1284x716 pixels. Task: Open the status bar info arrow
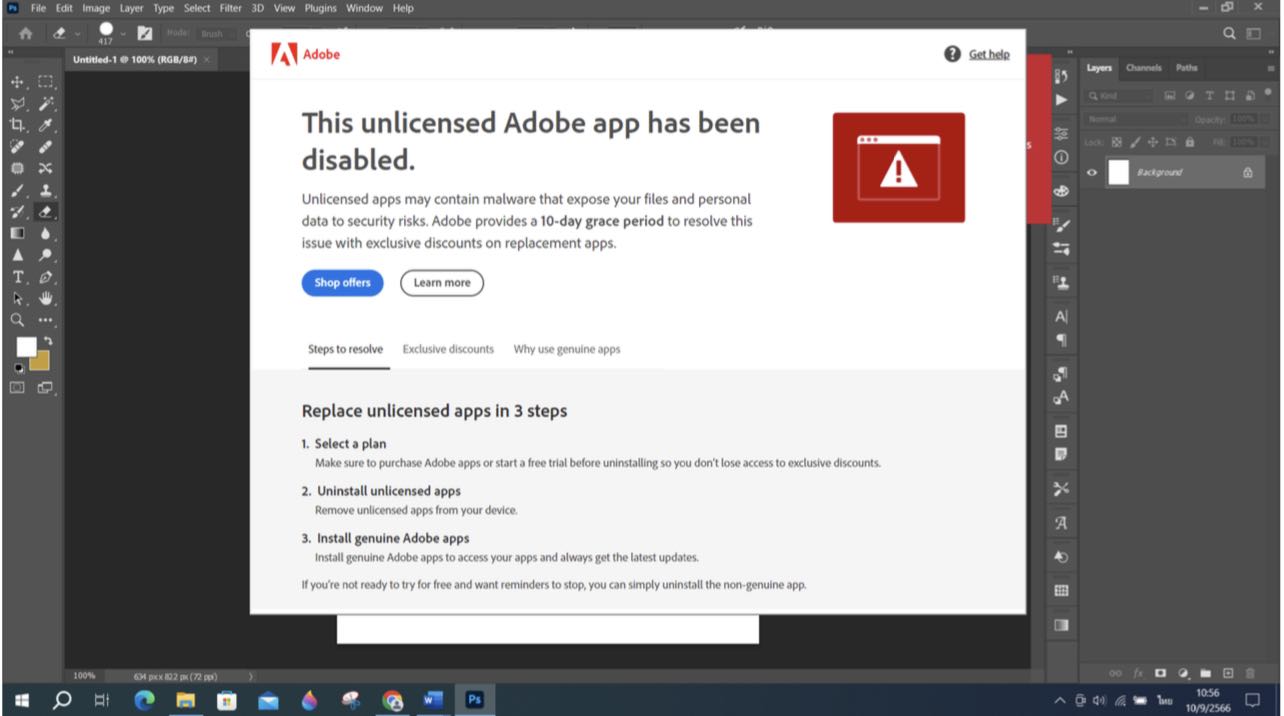(x=250, y=676)
